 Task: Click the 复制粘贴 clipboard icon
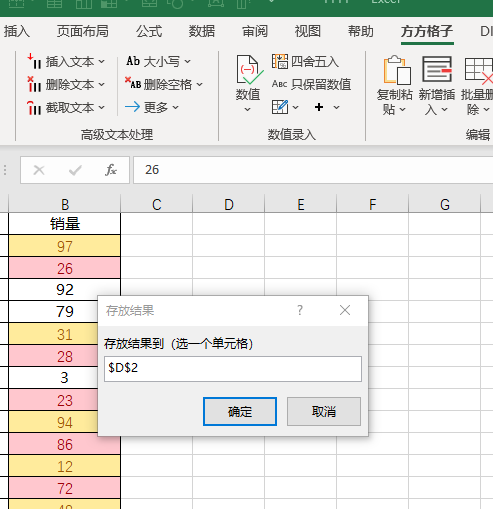tap(396, 70)
